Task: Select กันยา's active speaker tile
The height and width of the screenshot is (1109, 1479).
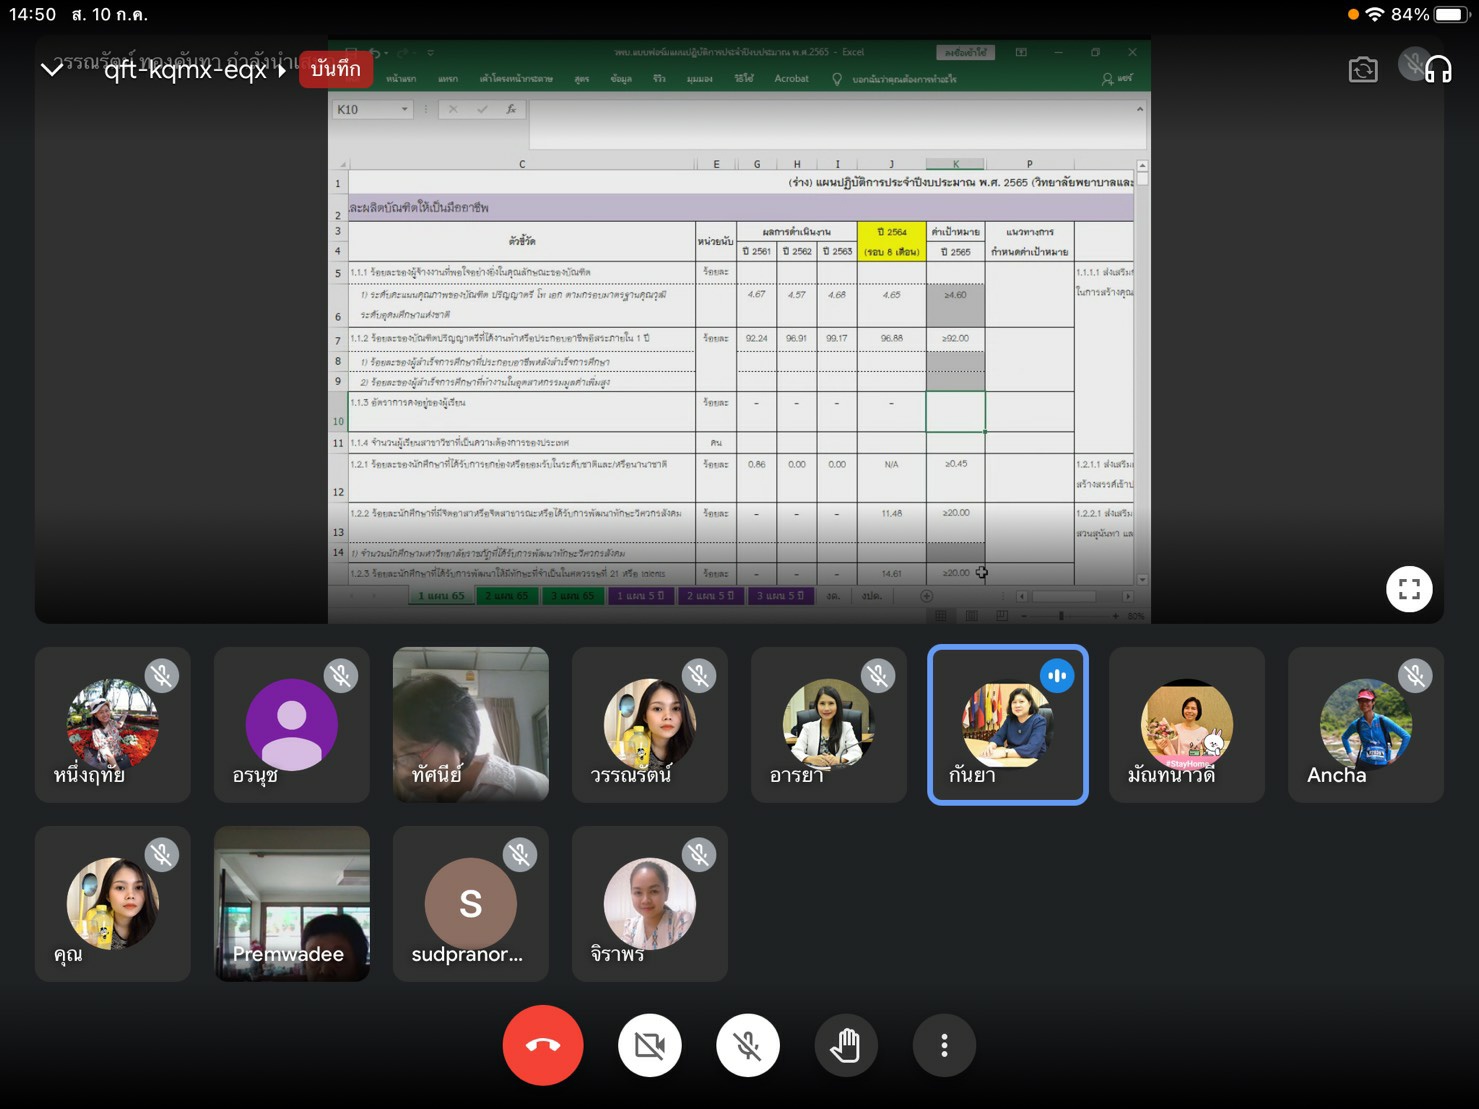Action: click(1007, 725)
